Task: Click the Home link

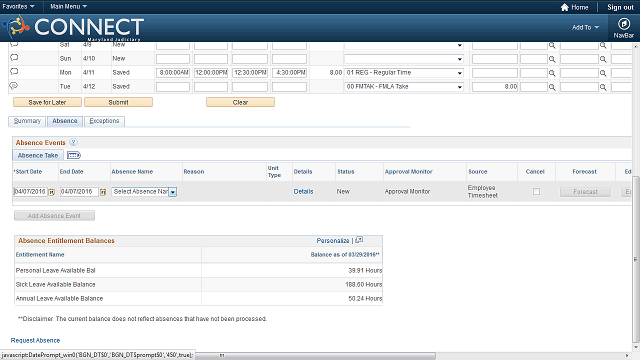Action: pos(580,7)
